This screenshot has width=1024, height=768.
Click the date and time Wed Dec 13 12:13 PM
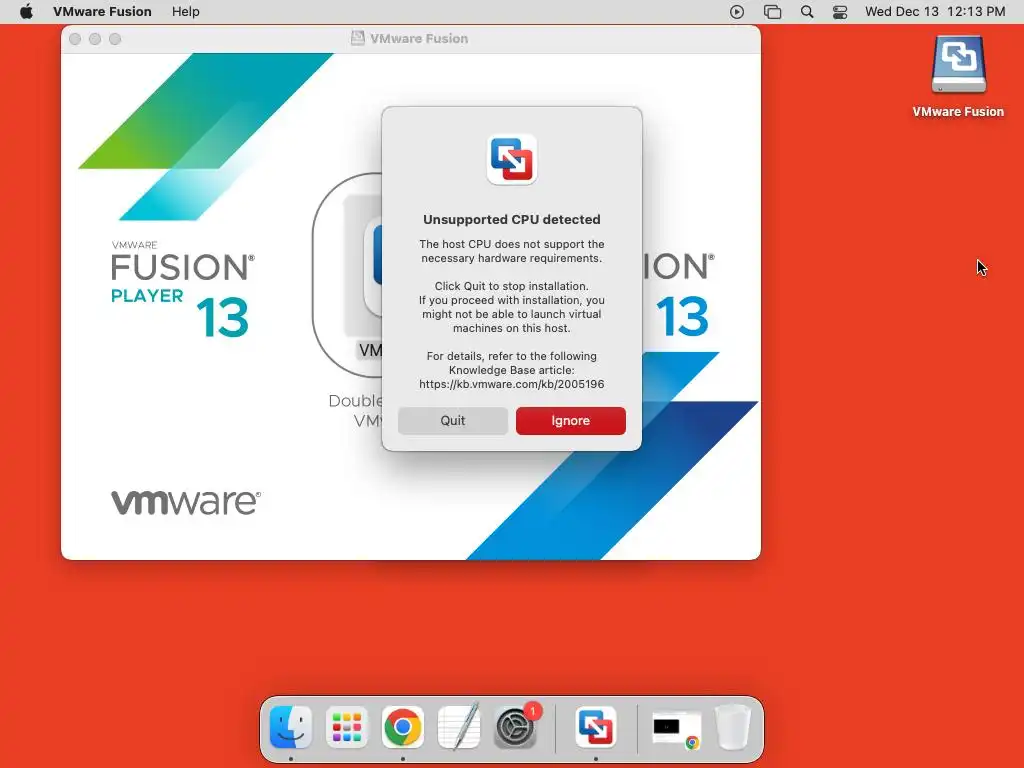coord(935,12)
